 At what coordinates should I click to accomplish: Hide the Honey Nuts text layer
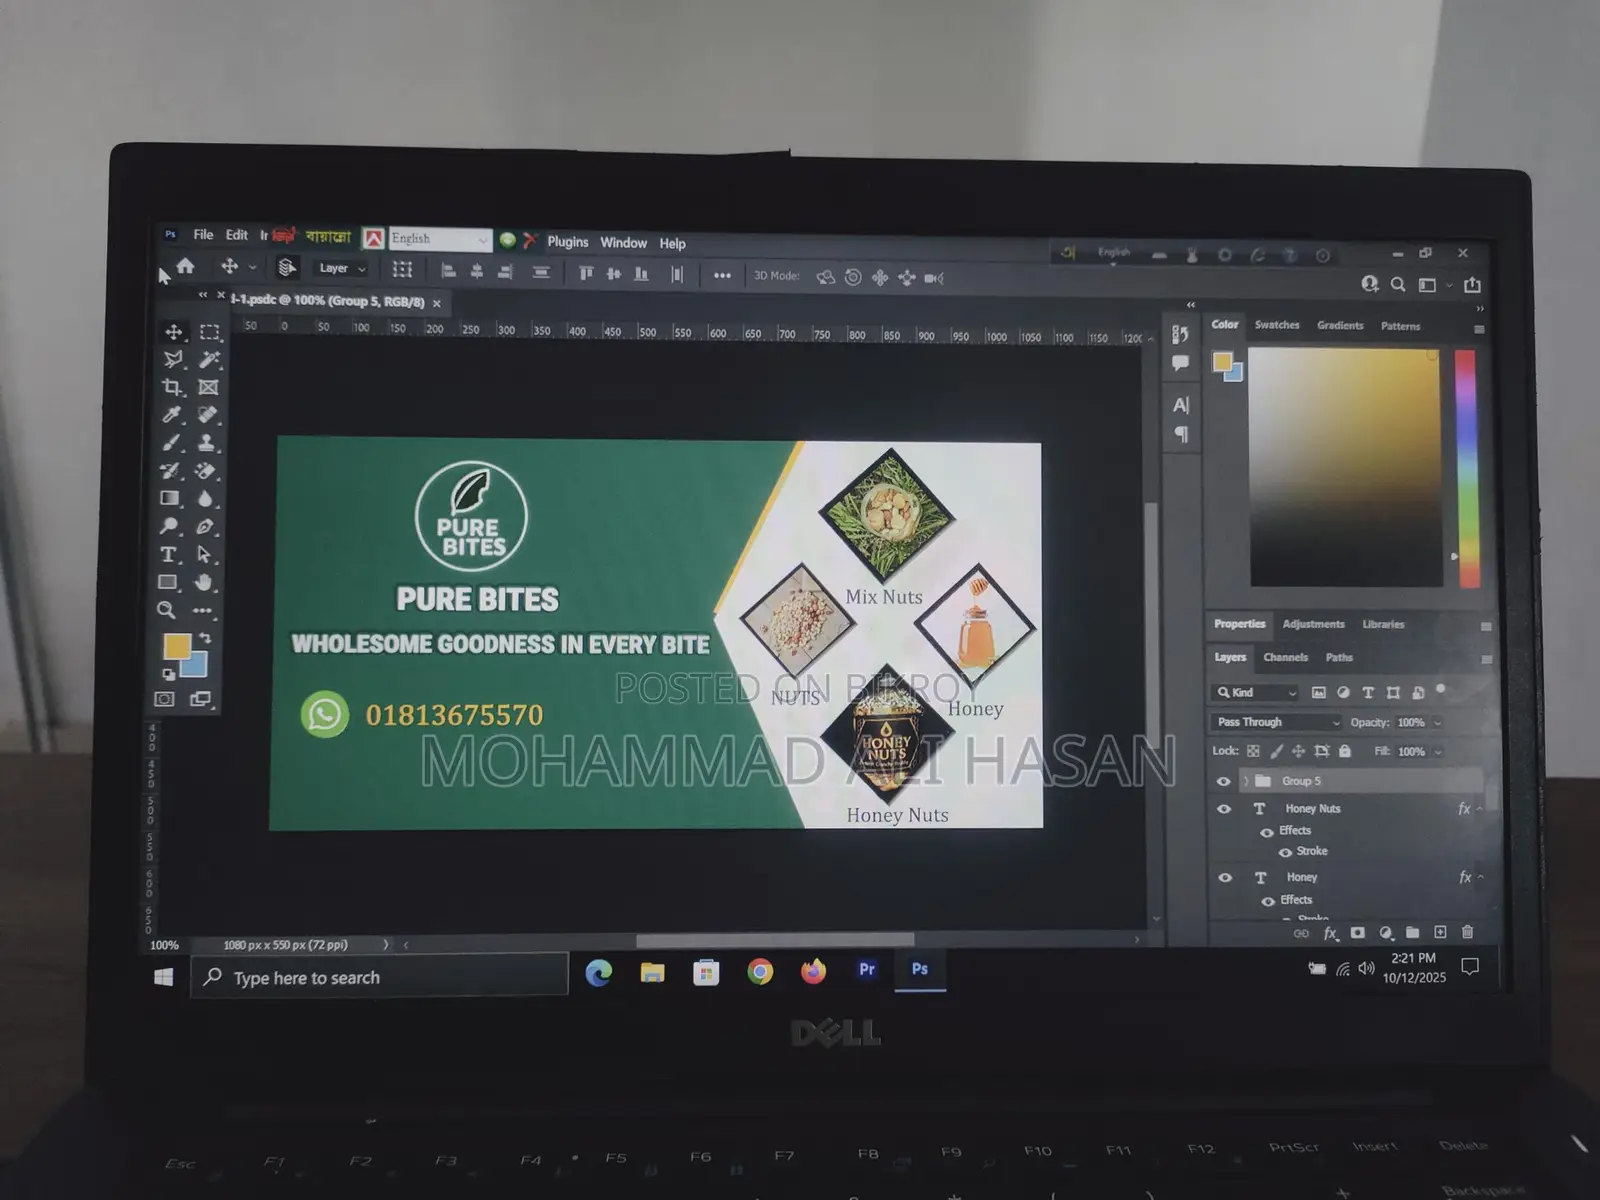click(1224, 809)
